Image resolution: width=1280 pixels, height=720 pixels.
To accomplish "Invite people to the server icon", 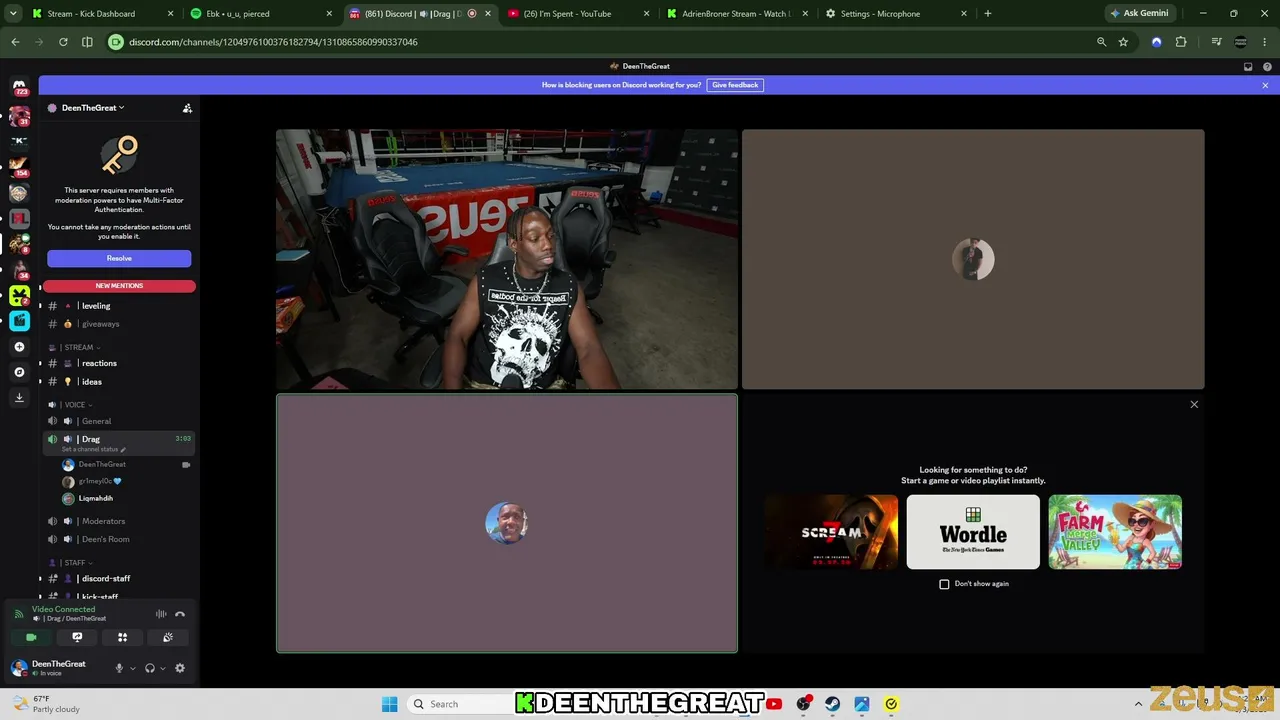I will 187,108.
